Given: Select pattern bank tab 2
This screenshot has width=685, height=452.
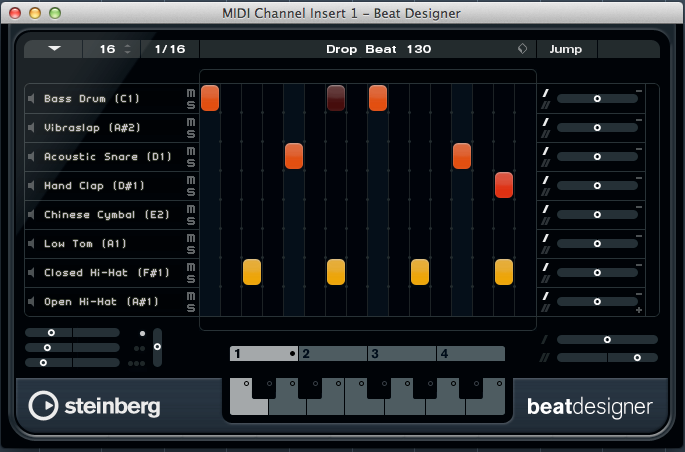Looking at the screenshot, I should click(x=333, y=353).
